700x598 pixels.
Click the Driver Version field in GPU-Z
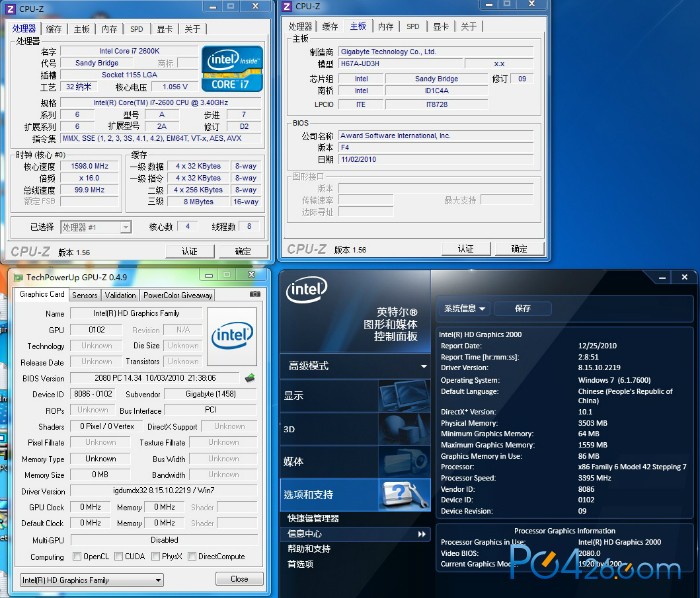pos(164,490)
